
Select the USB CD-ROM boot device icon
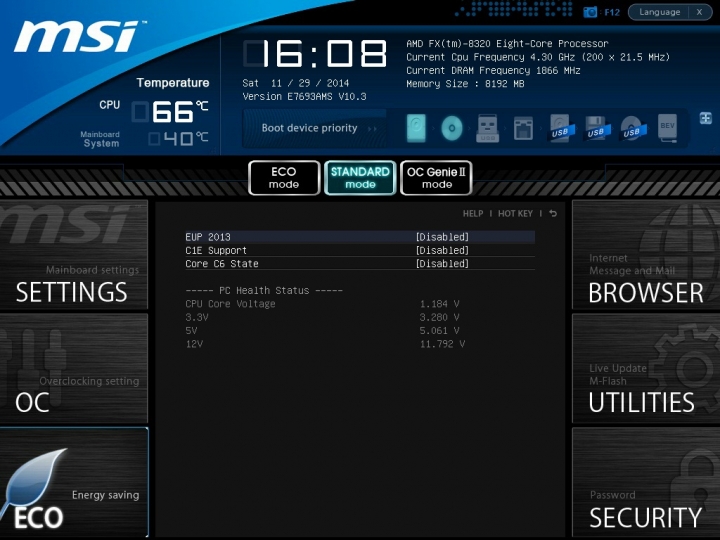coord(633,128)
